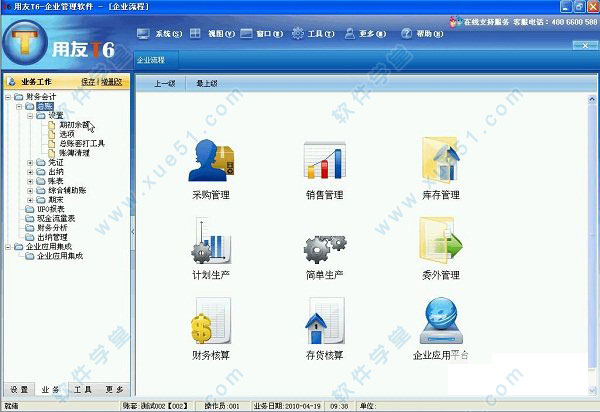Launch the 简单生产 gears icon
600x412 pixels.
pyautogui.click(x=325, y=249)
